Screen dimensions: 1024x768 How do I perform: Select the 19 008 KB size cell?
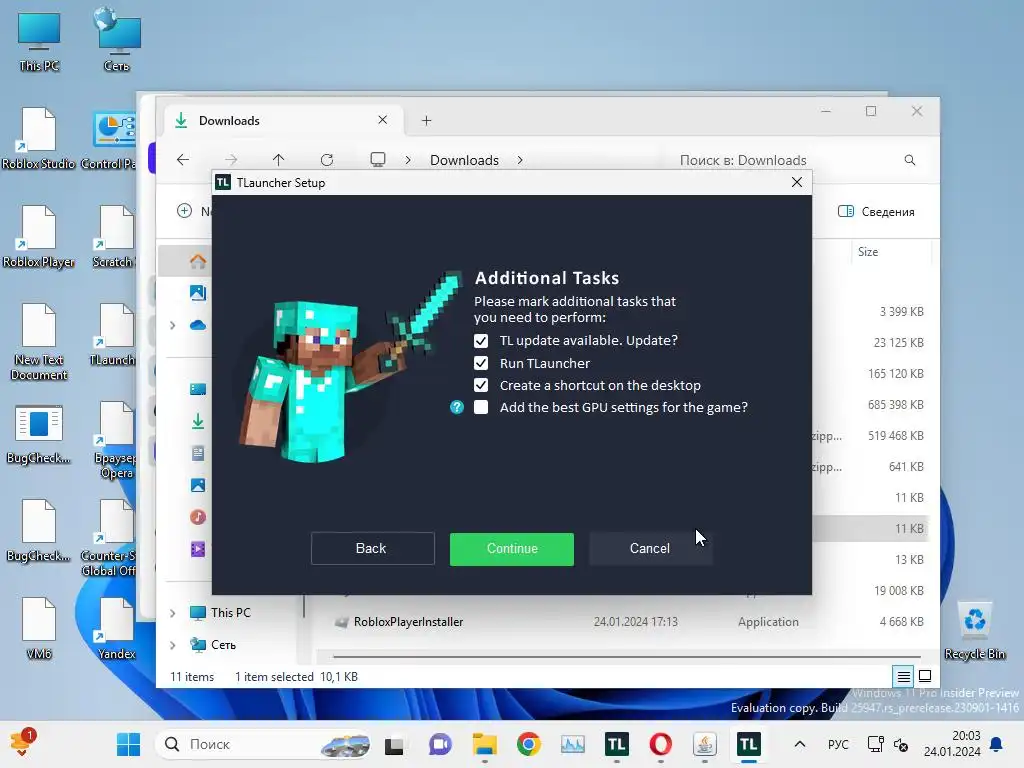point(899,590)
